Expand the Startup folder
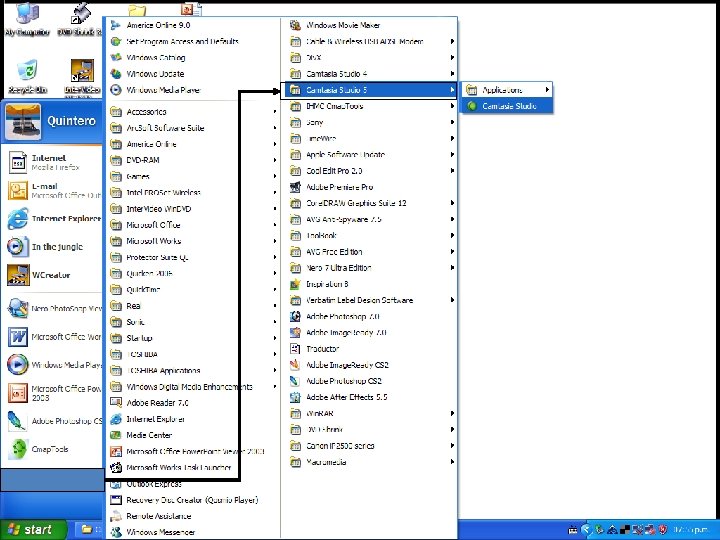The image size is (720, 540). (193, 338)
